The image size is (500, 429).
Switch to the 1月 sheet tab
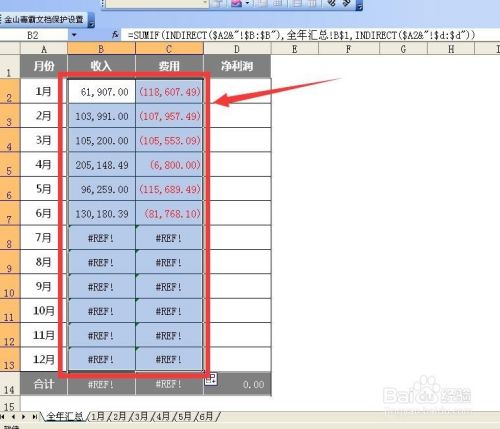[x=98, y=416]
